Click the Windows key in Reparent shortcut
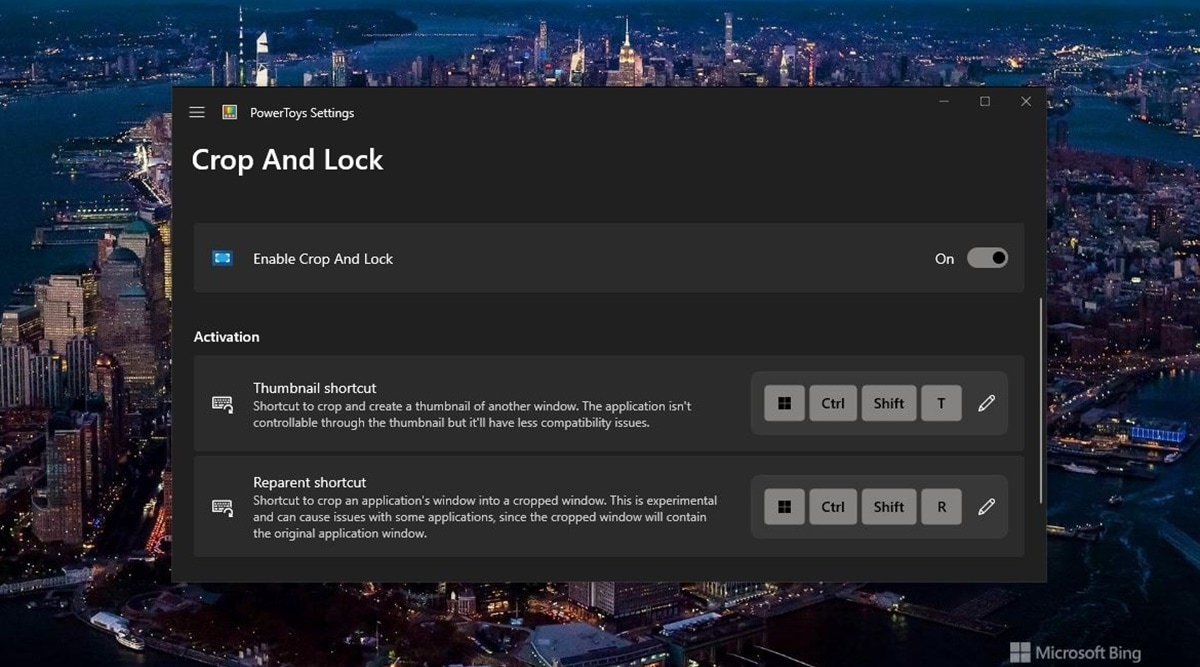Image resolution: width=1200 pixels, height=667 pixels. click(785, 507)
